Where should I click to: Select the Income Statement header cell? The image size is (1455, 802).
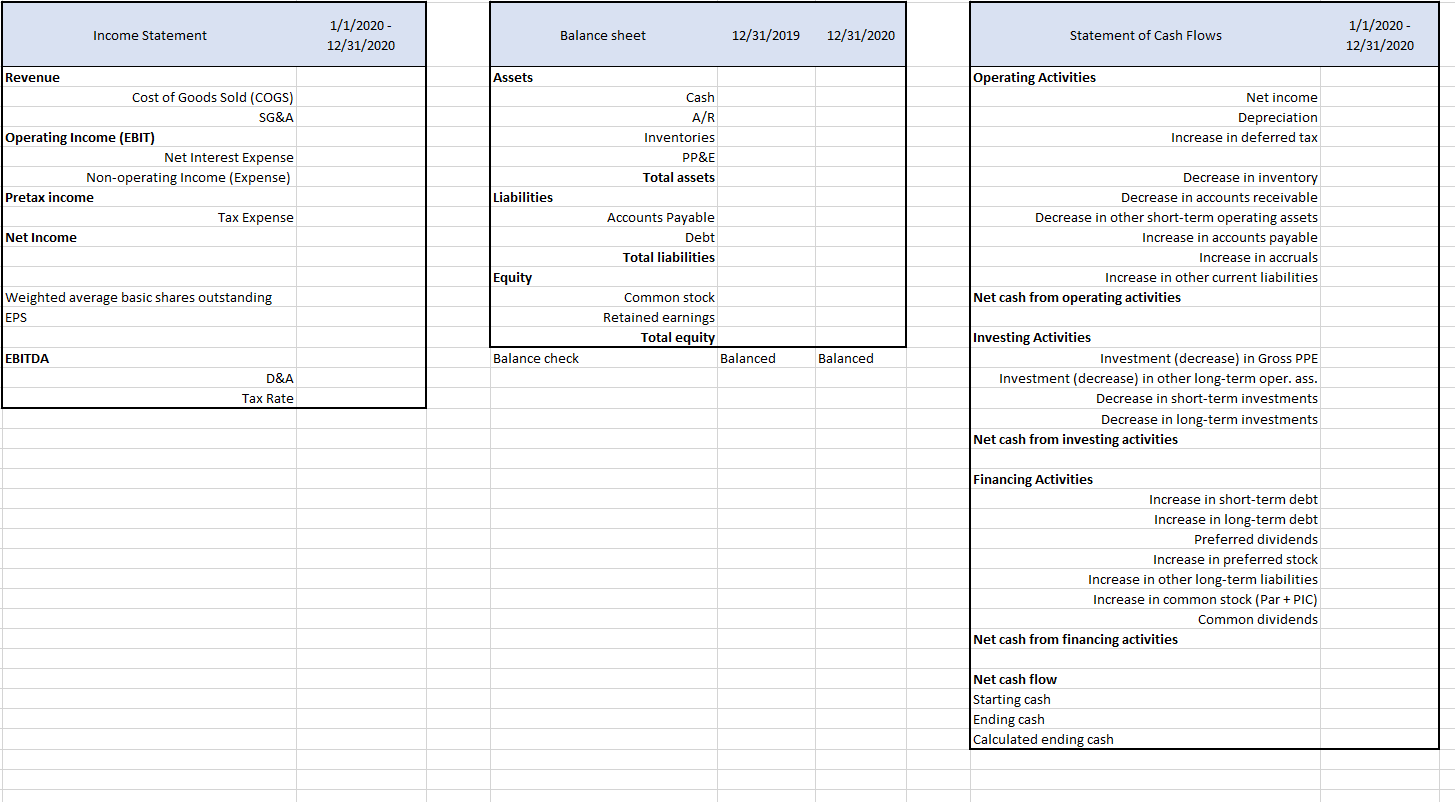[x=148, y=33]
